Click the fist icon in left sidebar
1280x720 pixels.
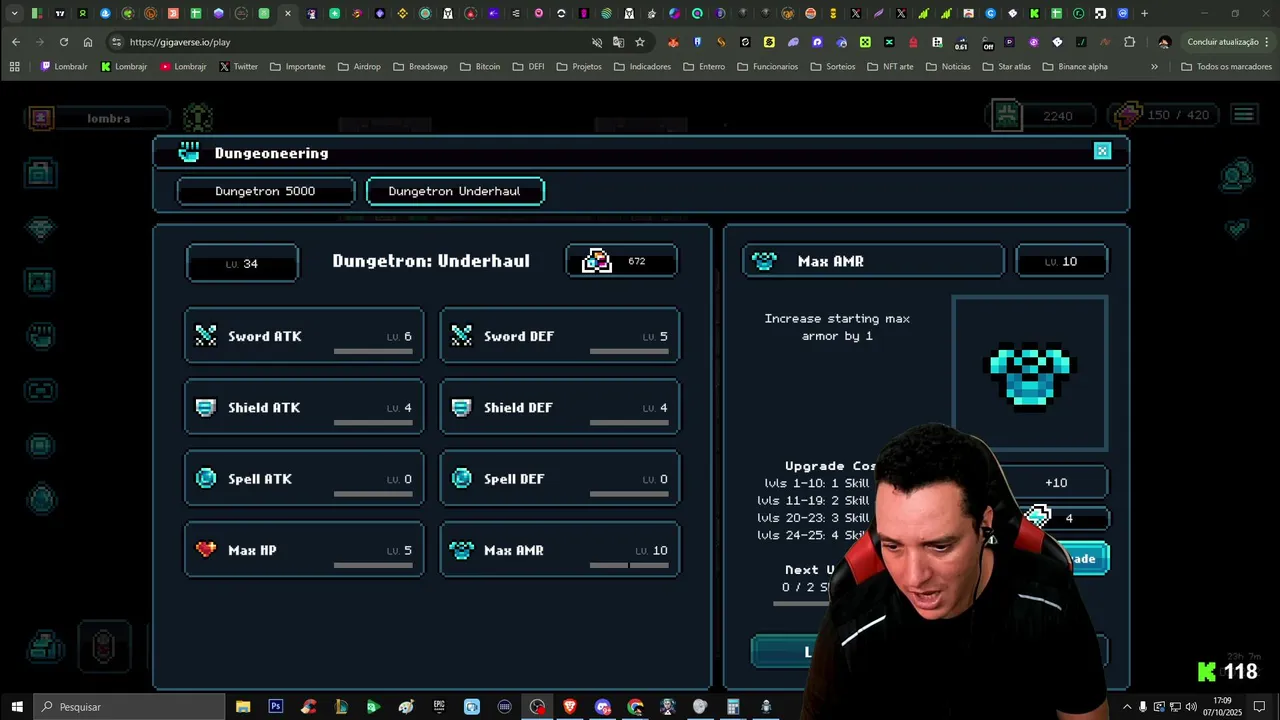[x=41, y=335]
